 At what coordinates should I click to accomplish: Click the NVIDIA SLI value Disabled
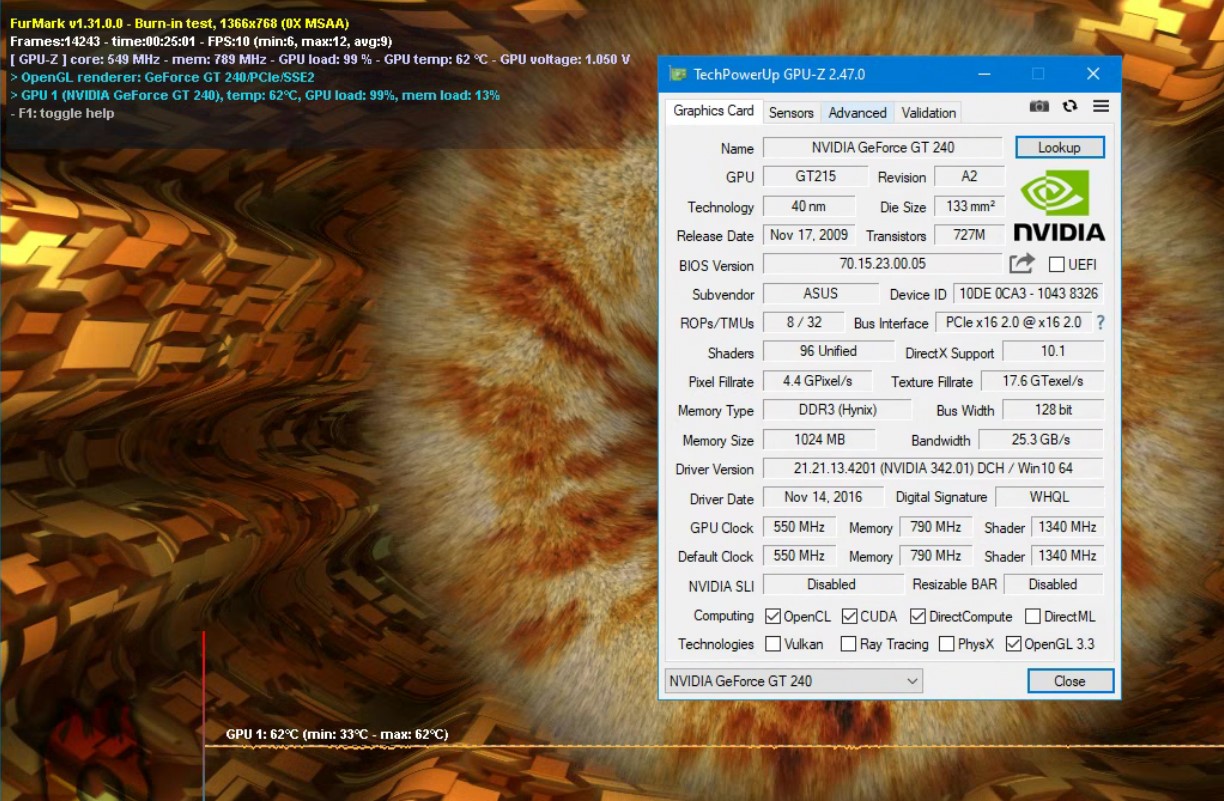pyautogui.click(x=832, y=585)
